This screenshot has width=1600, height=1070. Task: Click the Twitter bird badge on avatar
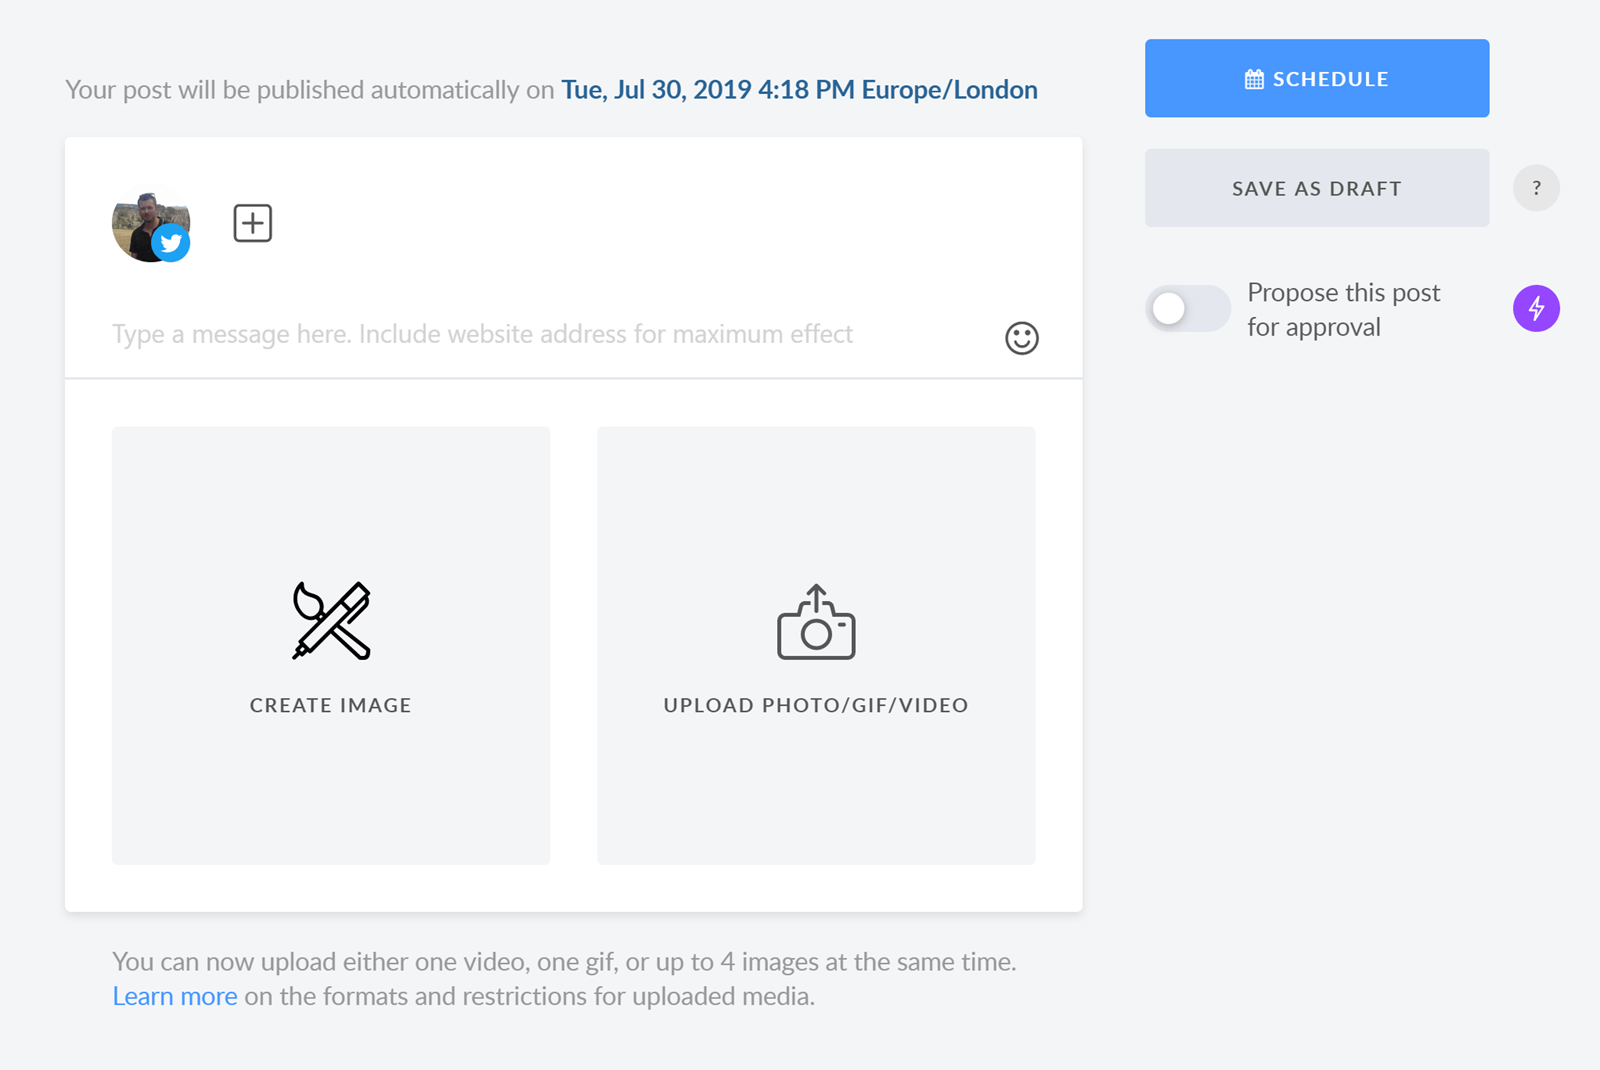coord(171,243)
